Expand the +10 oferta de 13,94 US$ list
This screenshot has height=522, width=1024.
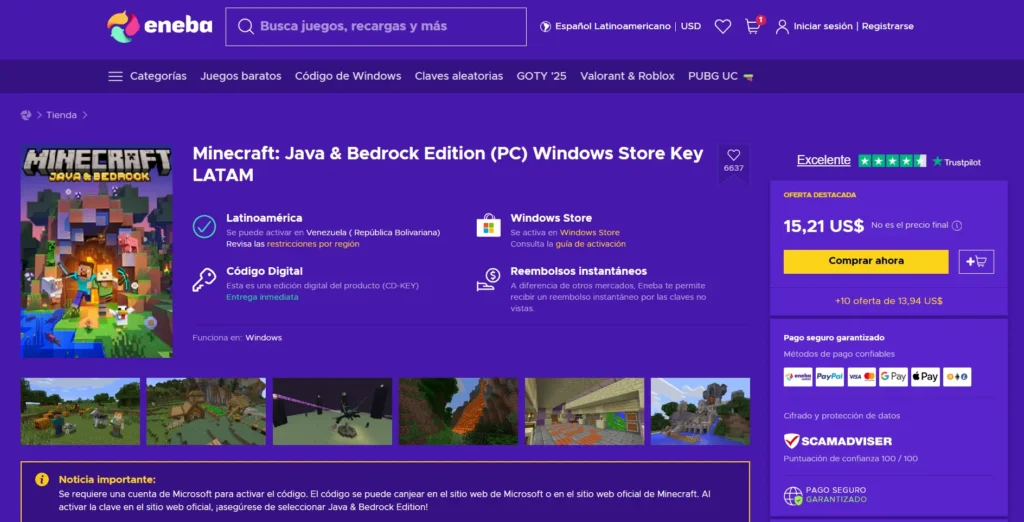click(x=888, y=301)
